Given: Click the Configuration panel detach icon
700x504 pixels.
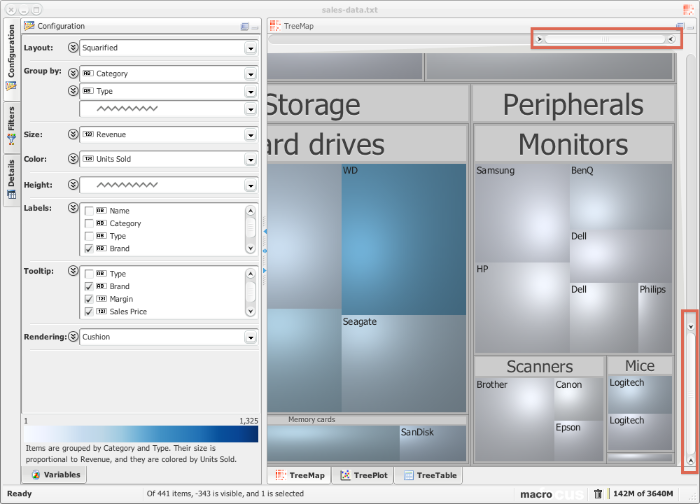Looking at the screenshot, I should (x=246, y=26).
